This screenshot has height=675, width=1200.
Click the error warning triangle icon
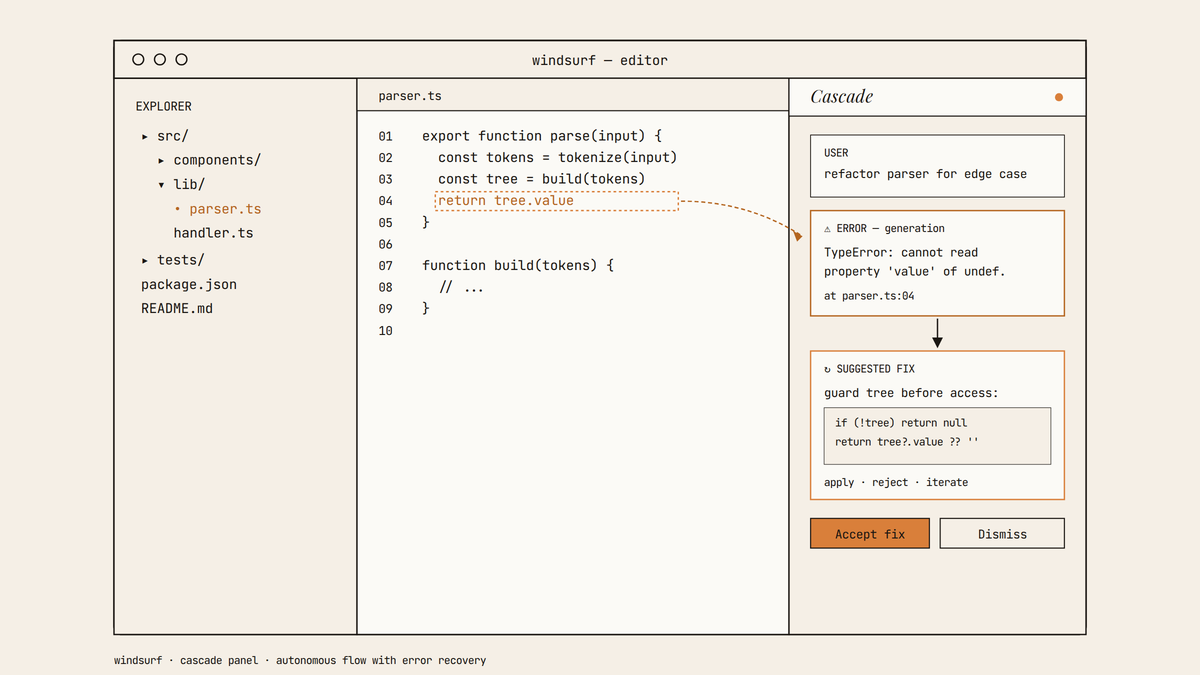(828, 228)
